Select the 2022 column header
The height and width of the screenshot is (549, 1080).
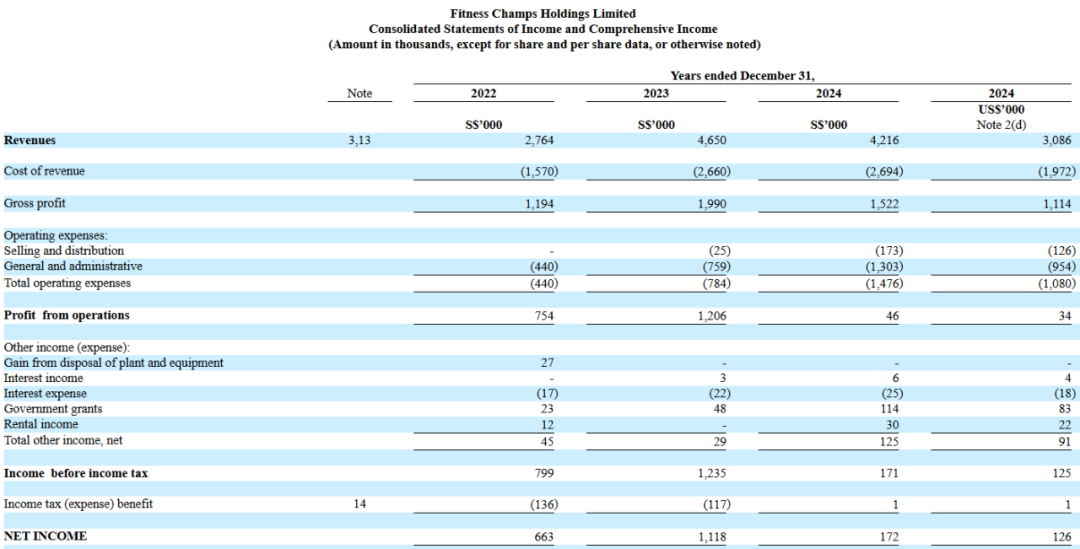[x=483, y=93]
